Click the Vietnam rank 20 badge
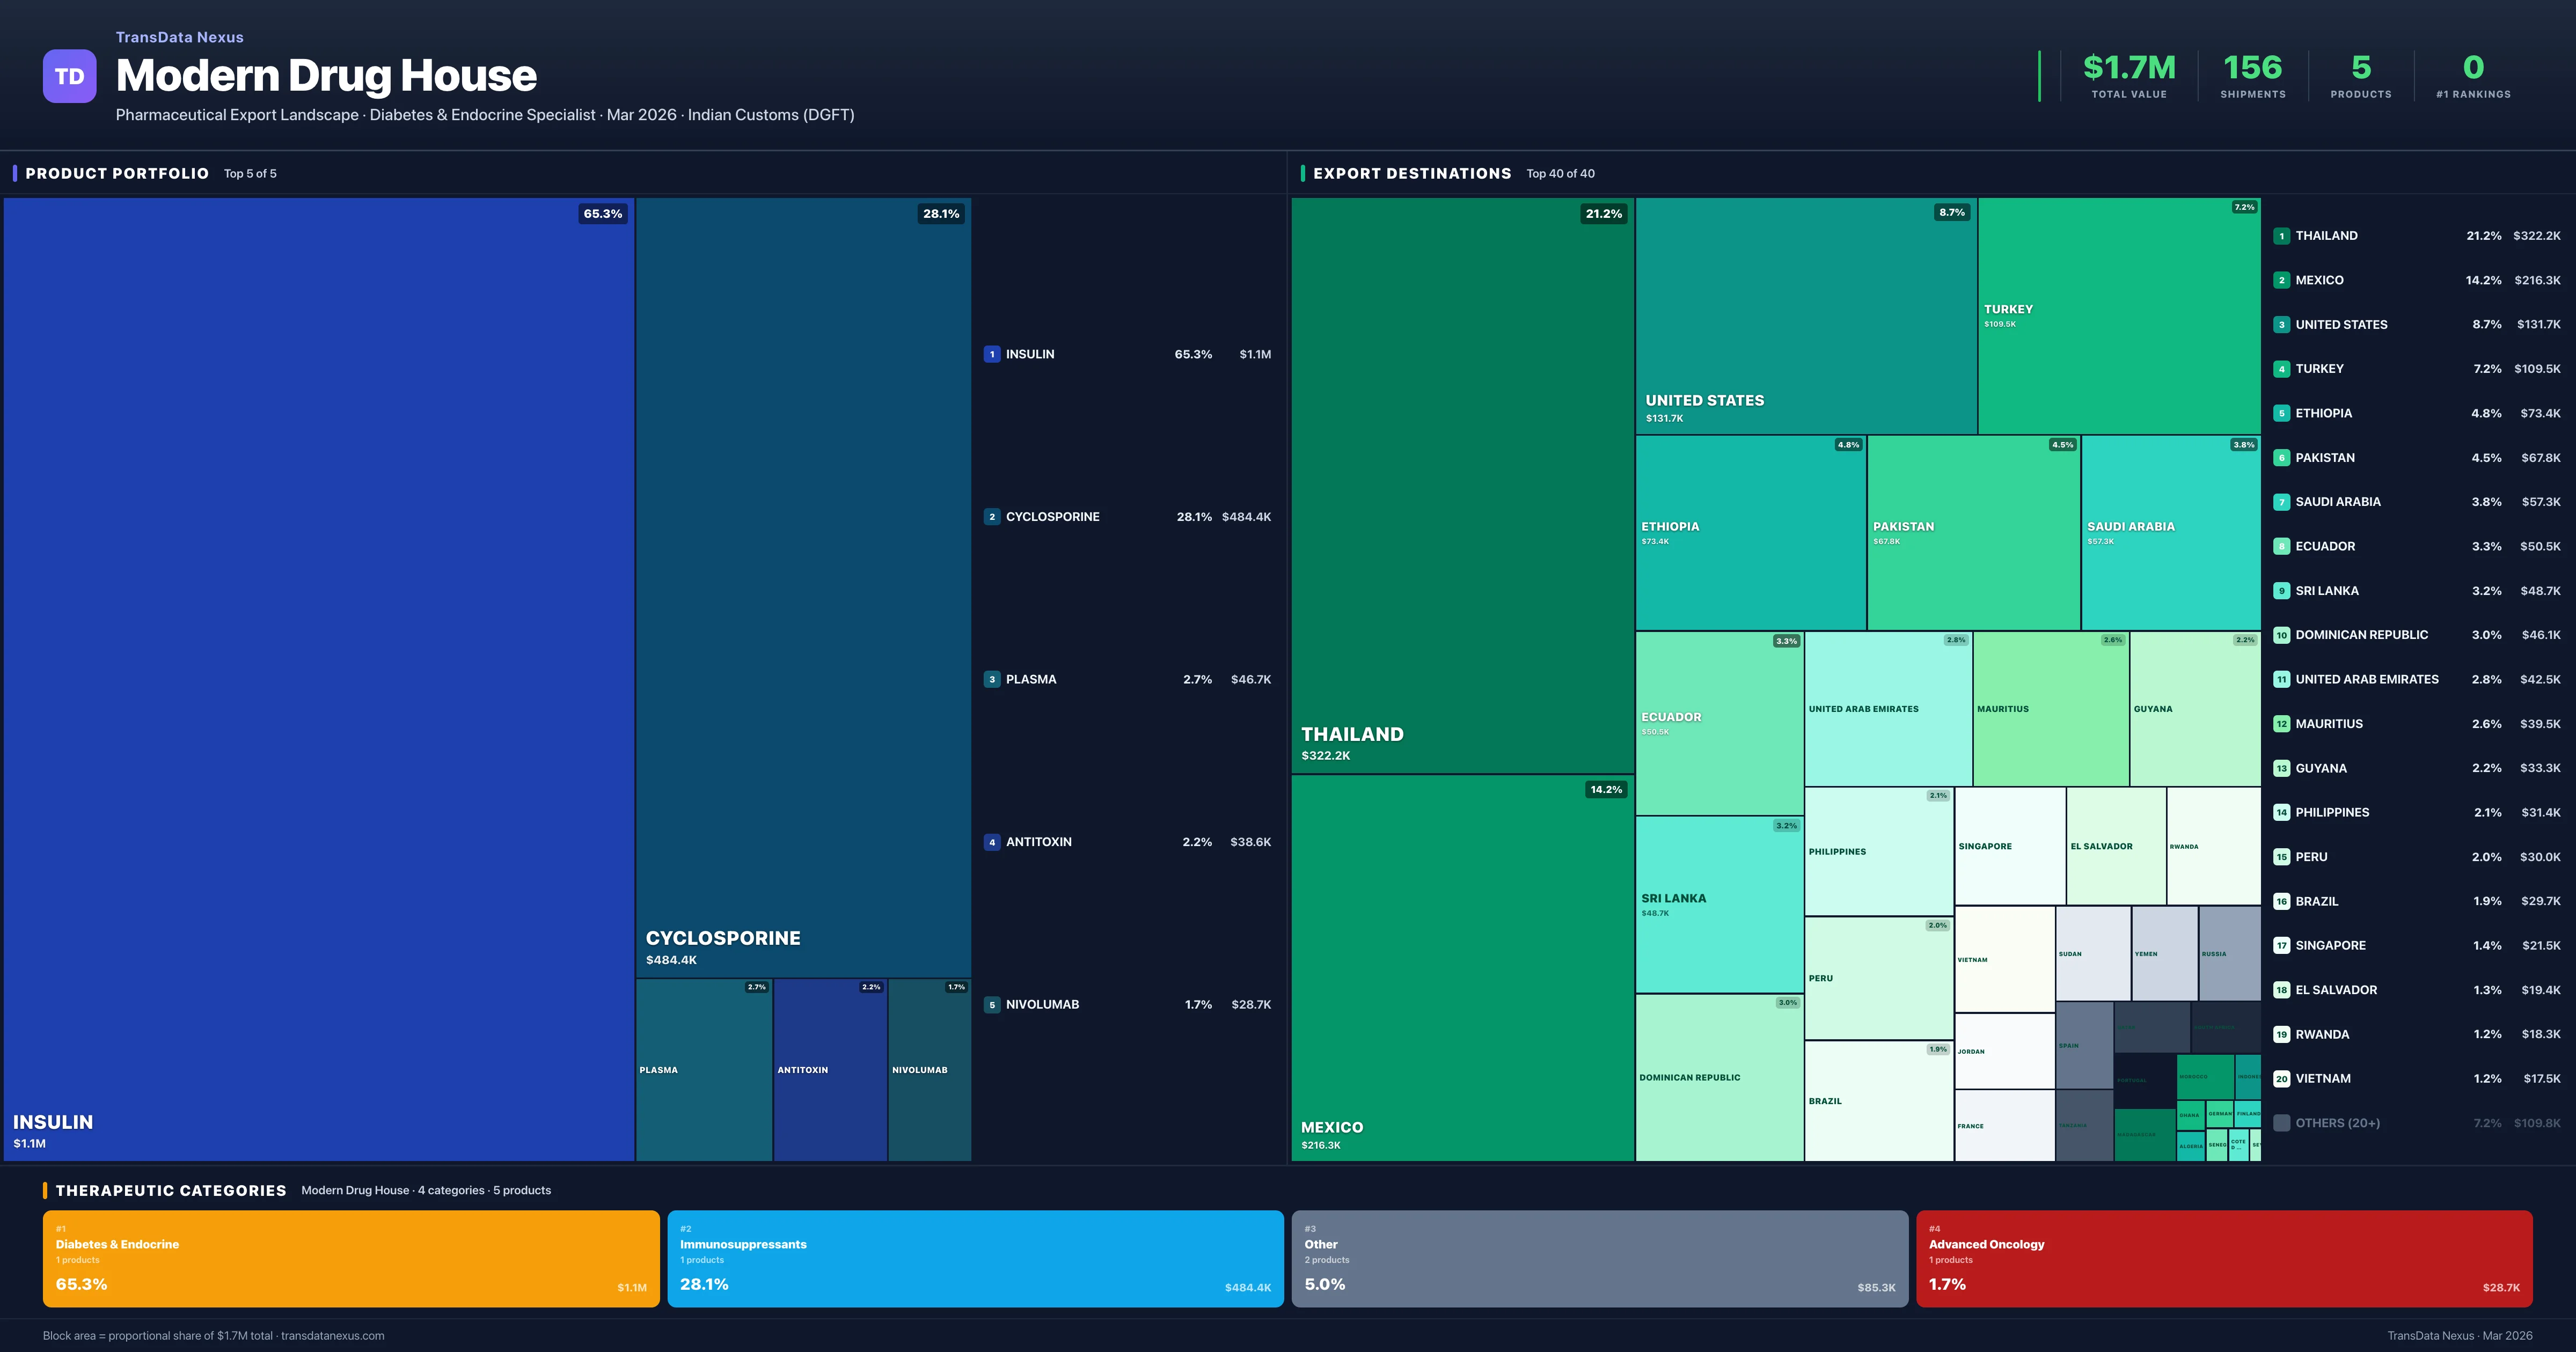 pos(2281,1078)
